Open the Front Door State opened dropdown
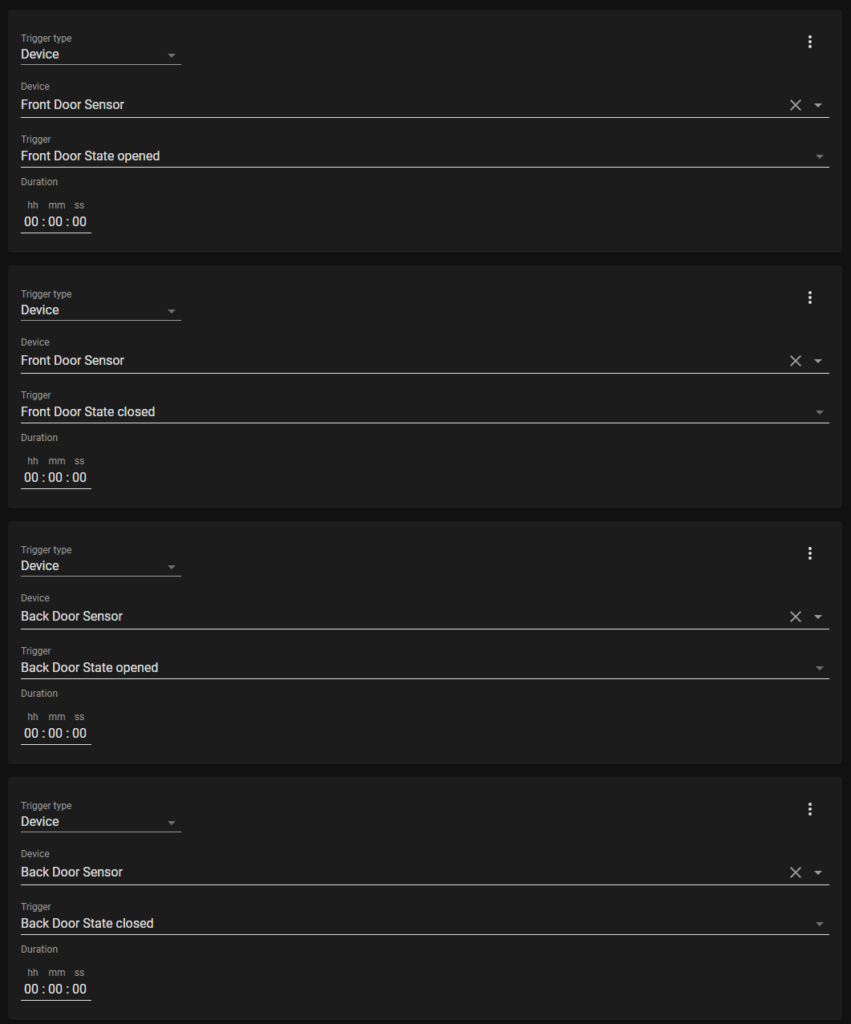851x1024 pixels. [x=425, y=151]
